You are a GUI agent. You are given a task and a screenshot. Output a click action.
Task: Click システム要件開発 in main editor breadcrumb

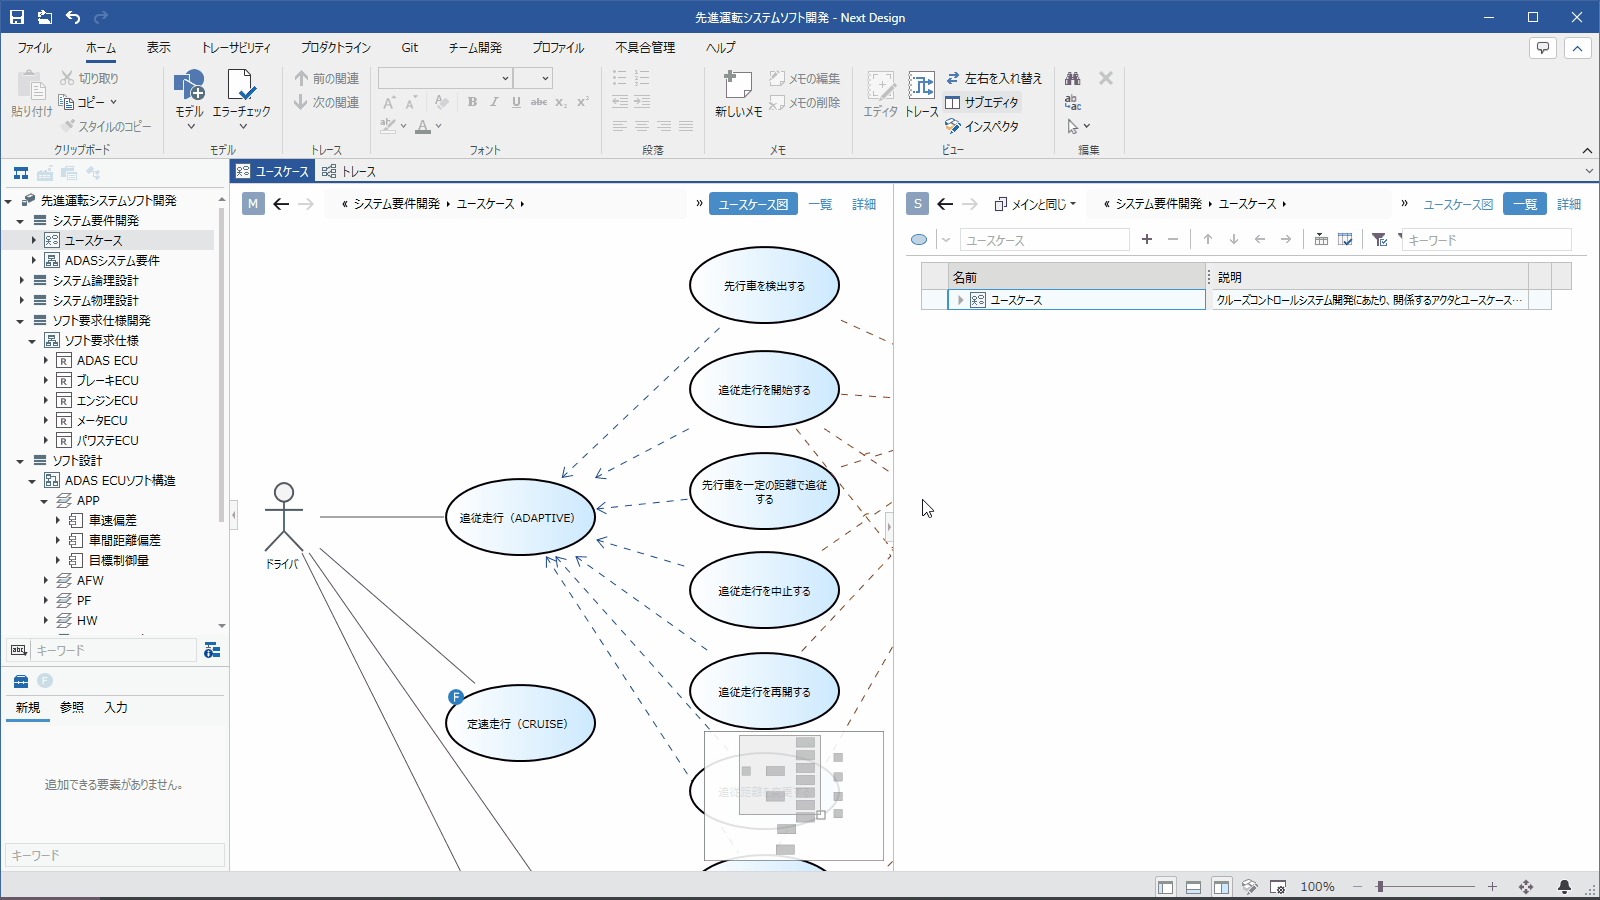pos(397,204)
